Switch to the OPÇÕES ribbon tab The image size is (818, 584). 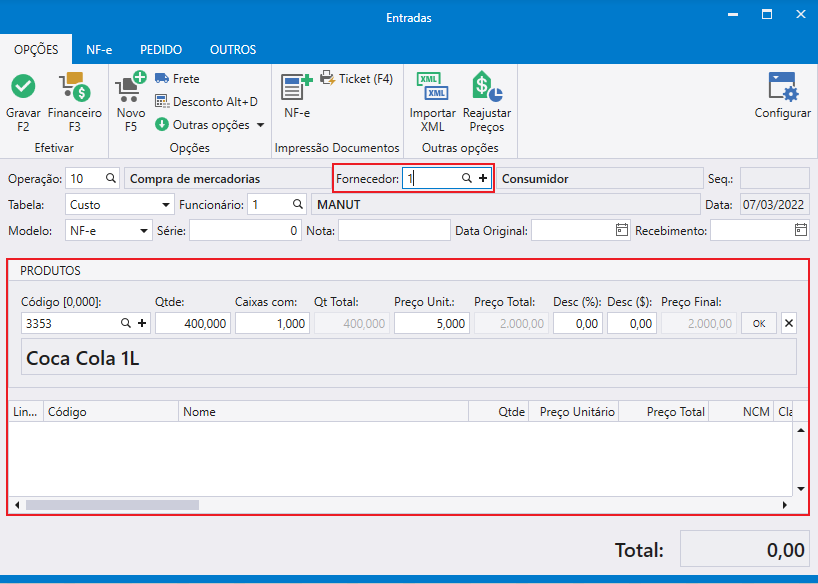pos(36,50)
